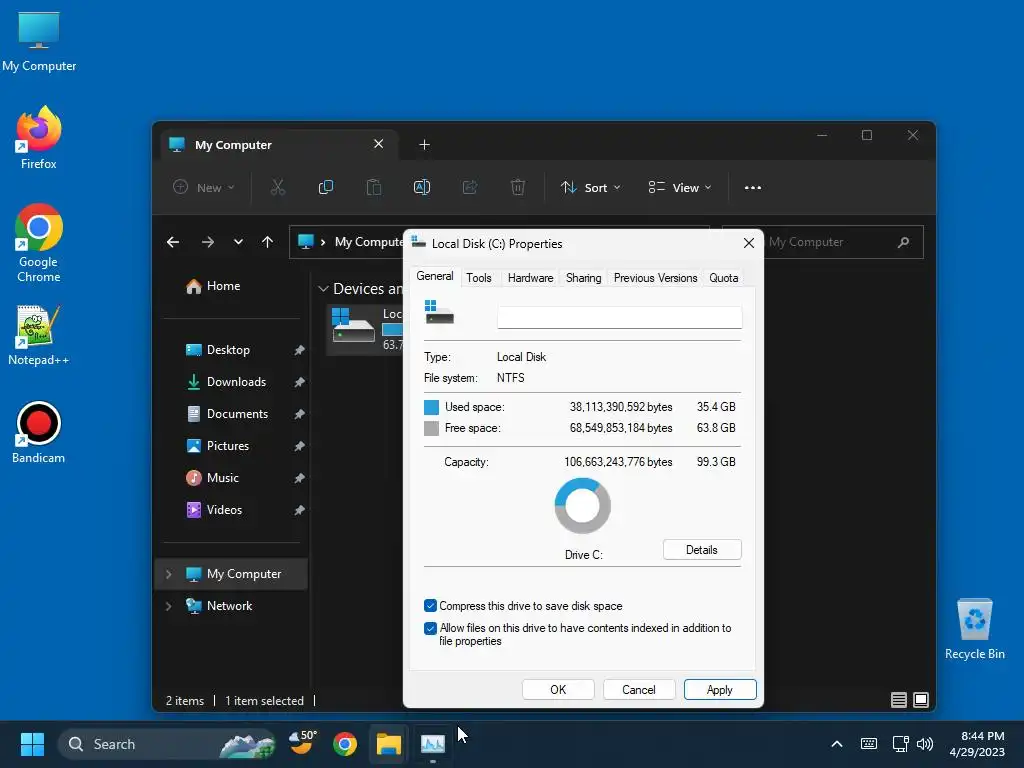Screen dimensions: 1024x768
Task: Open the View dropdown
Action: (679, 187)
